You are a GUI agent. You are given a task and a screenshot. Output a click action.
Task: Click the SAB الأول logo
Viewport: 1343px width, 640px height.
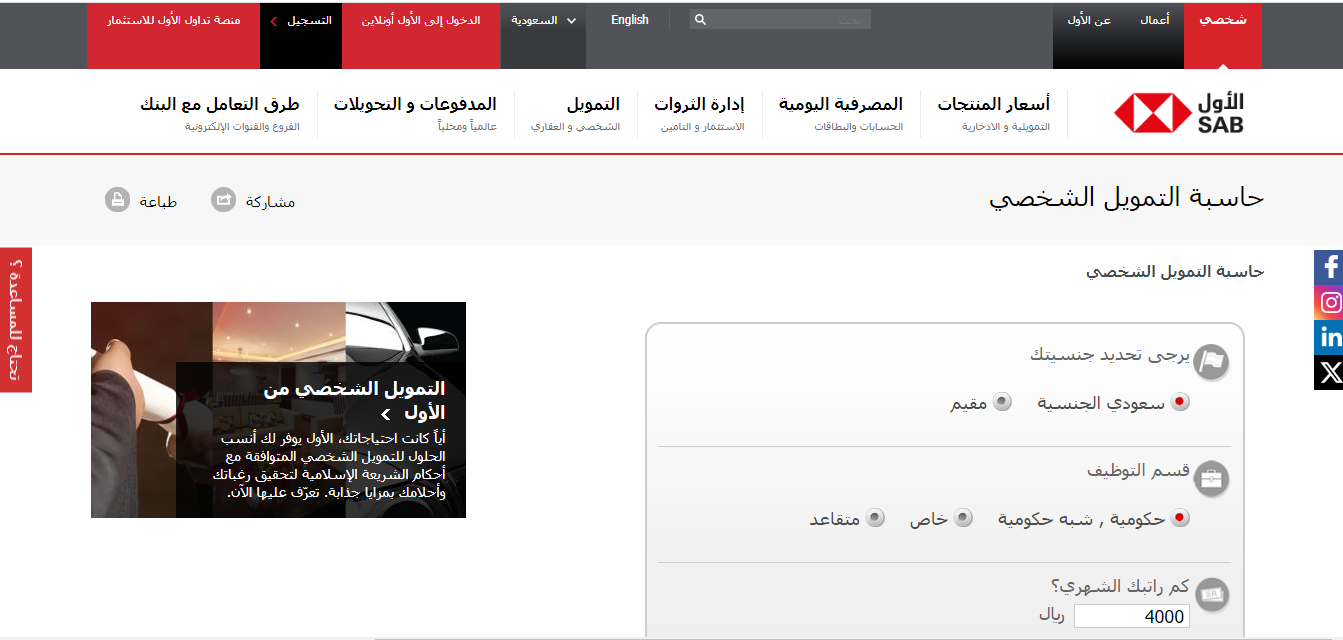1179,113
